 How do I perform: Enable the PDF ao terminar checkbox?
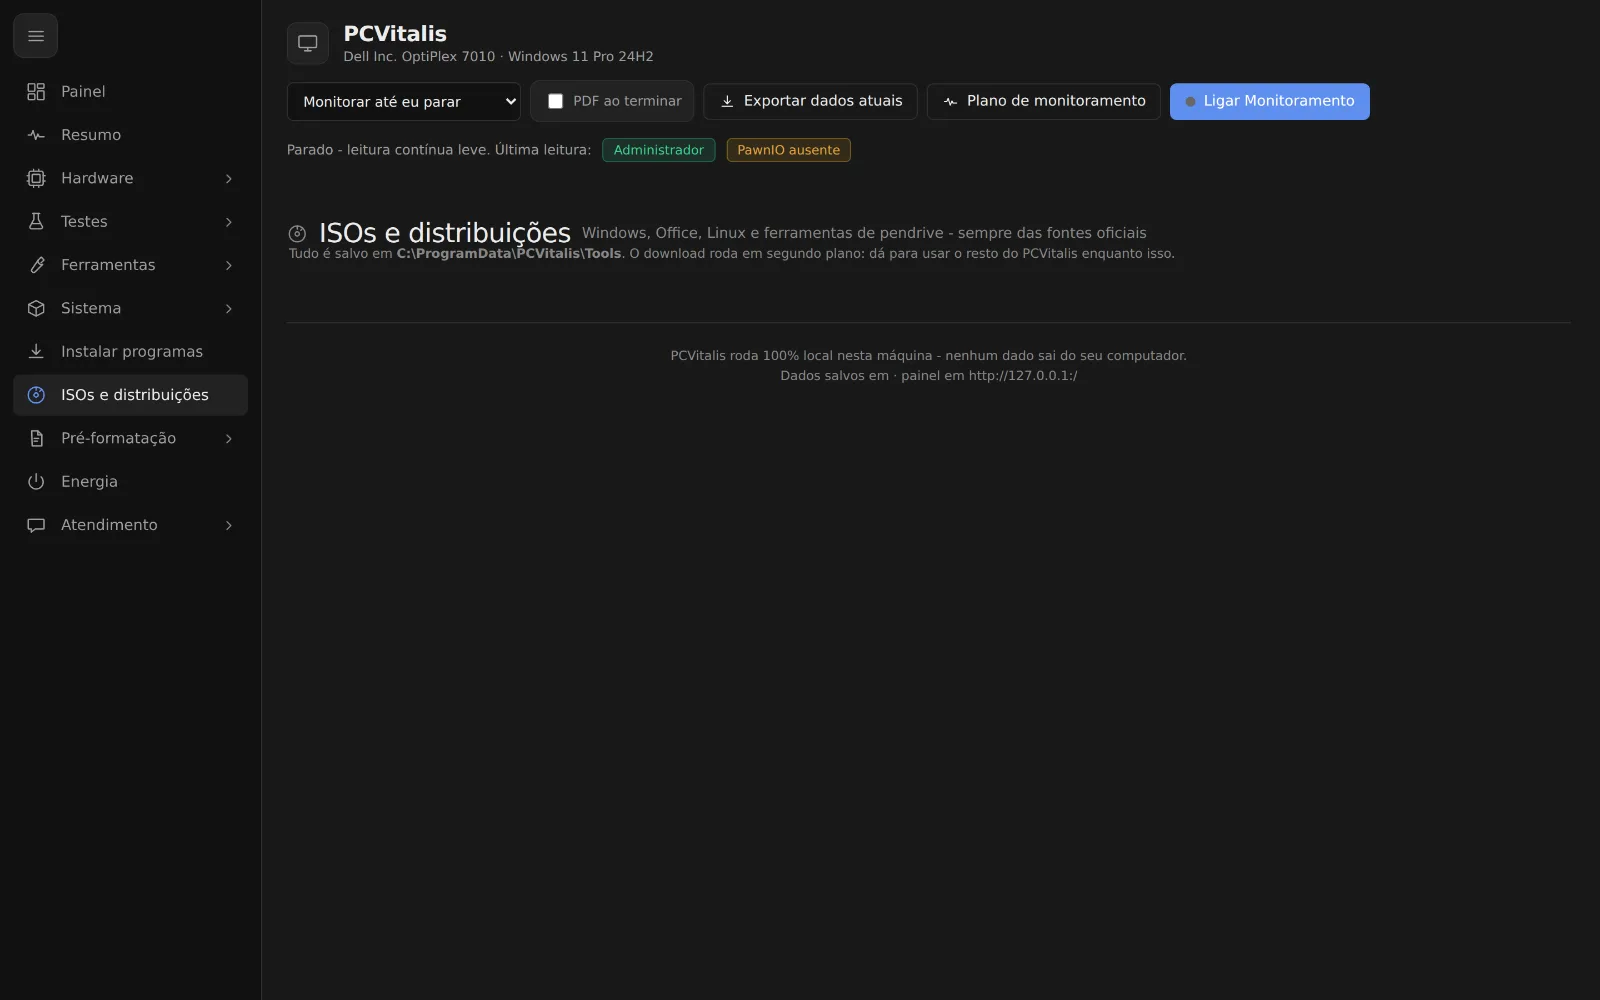tap(555, 101)
